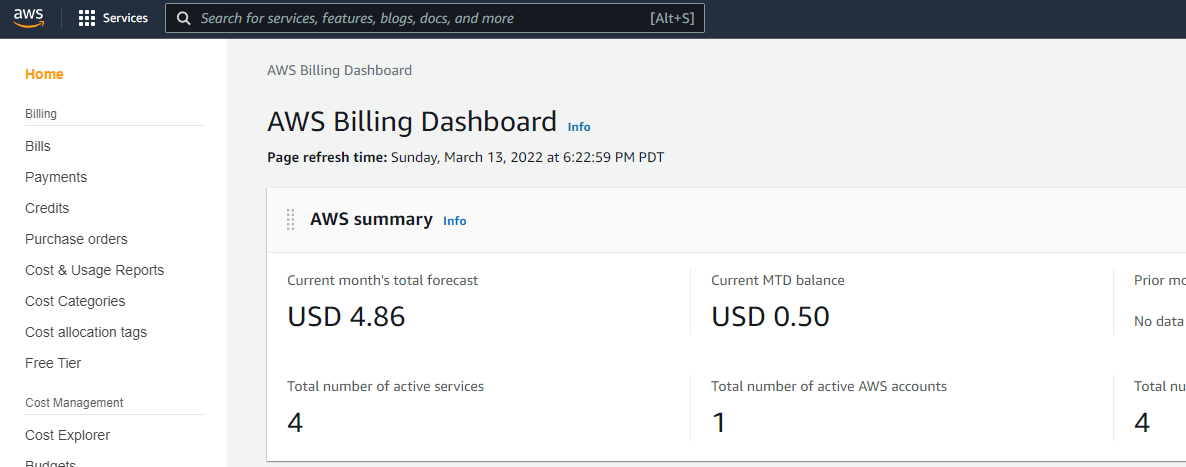Click in the AWS search field

(x=420, y=18)
